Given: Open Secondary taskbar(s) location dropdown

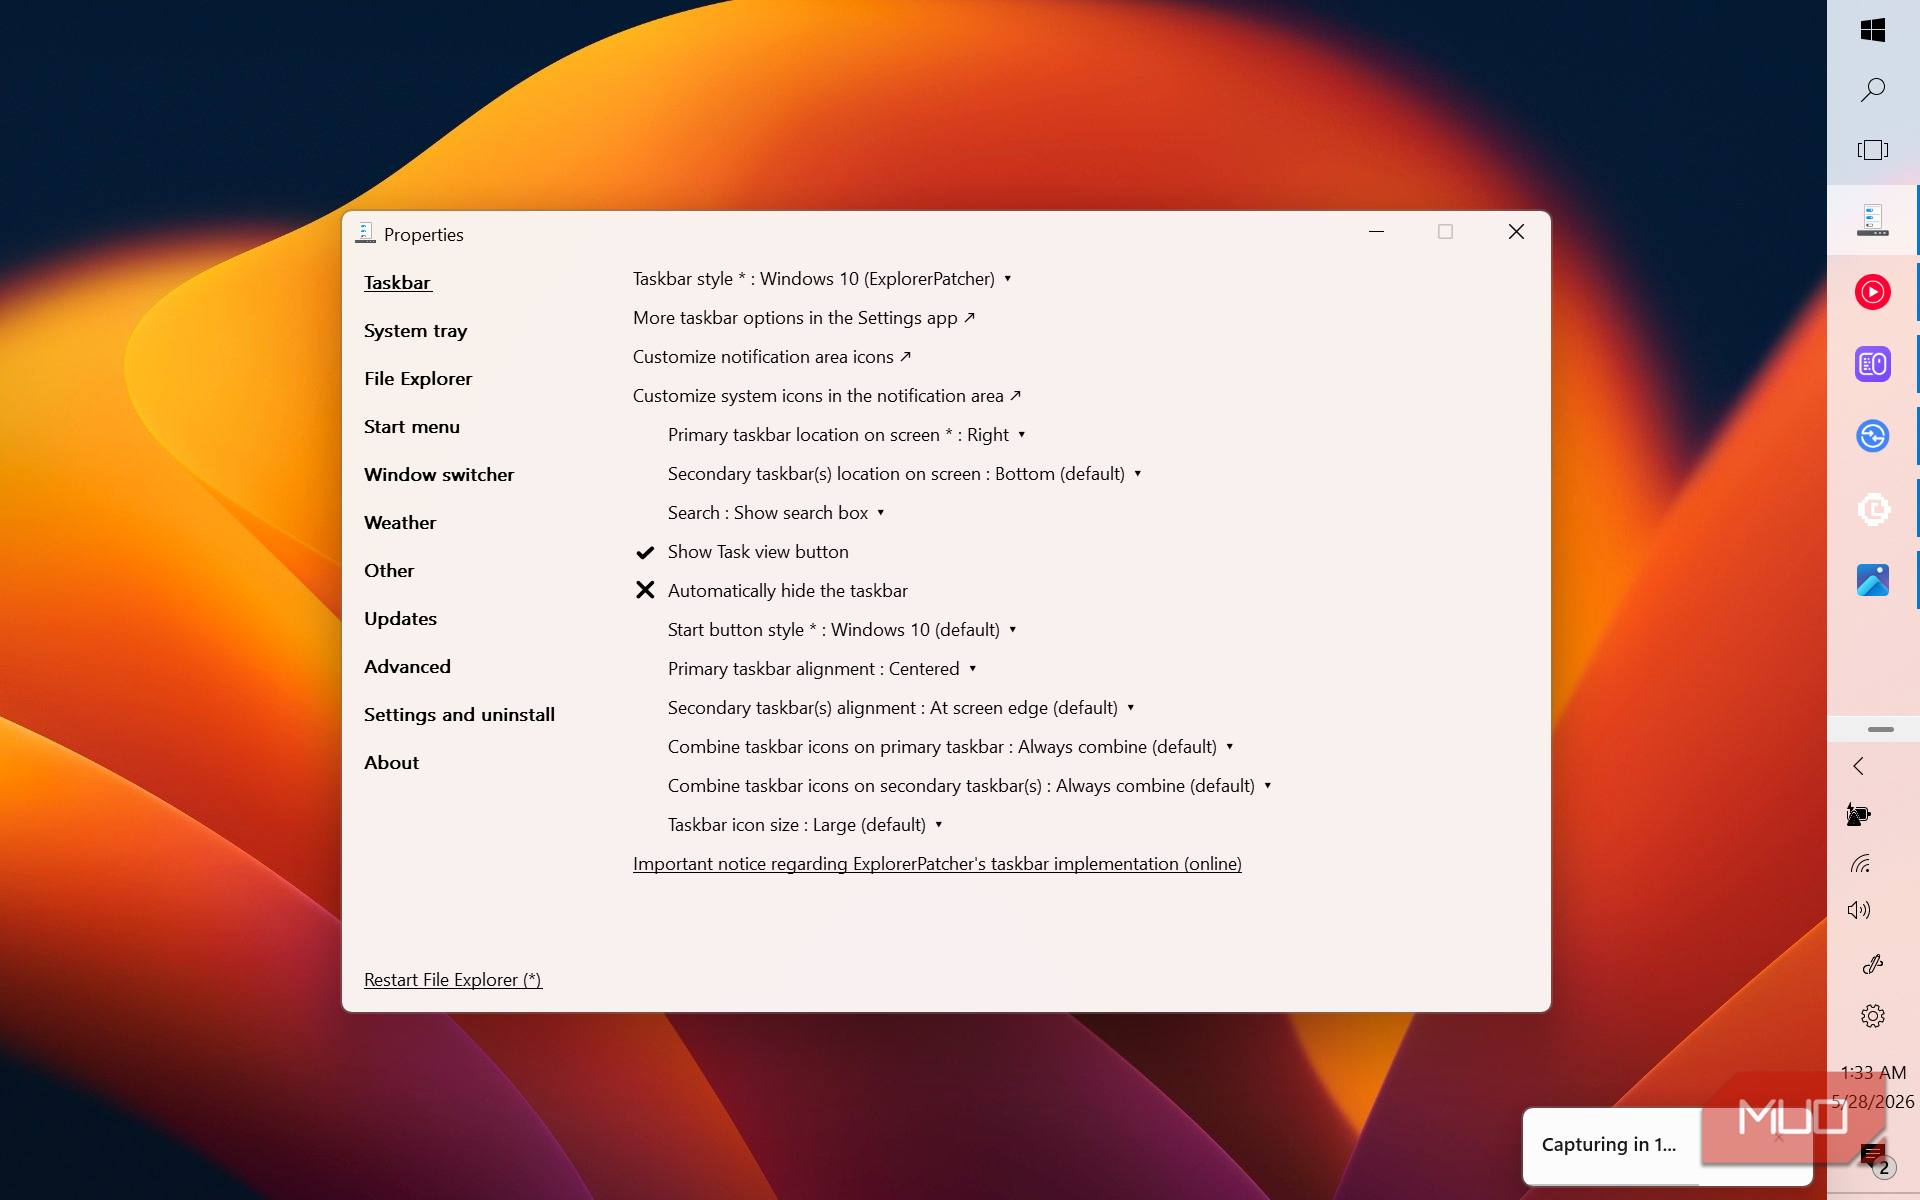Looking at the screenshot, I should point(904,474).
